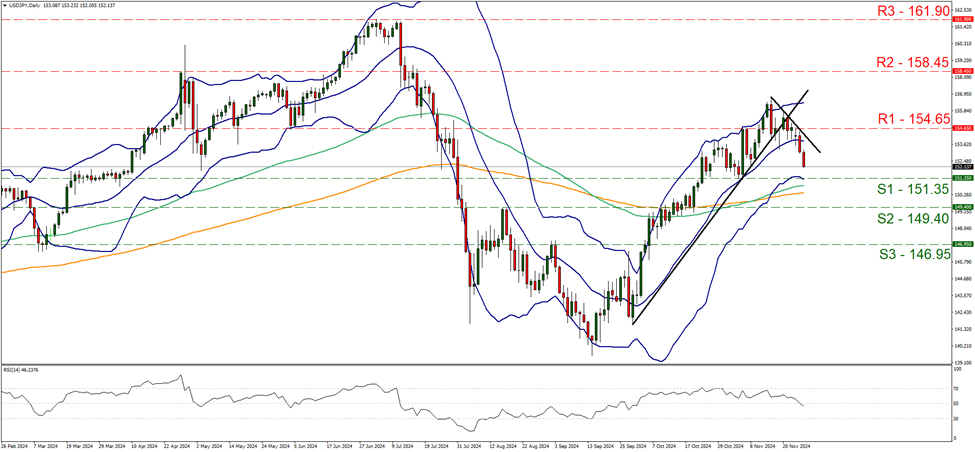The image size is (975, 452).
Task: Click the 2 May 2024 date label
Action: [x=208, y=446]
